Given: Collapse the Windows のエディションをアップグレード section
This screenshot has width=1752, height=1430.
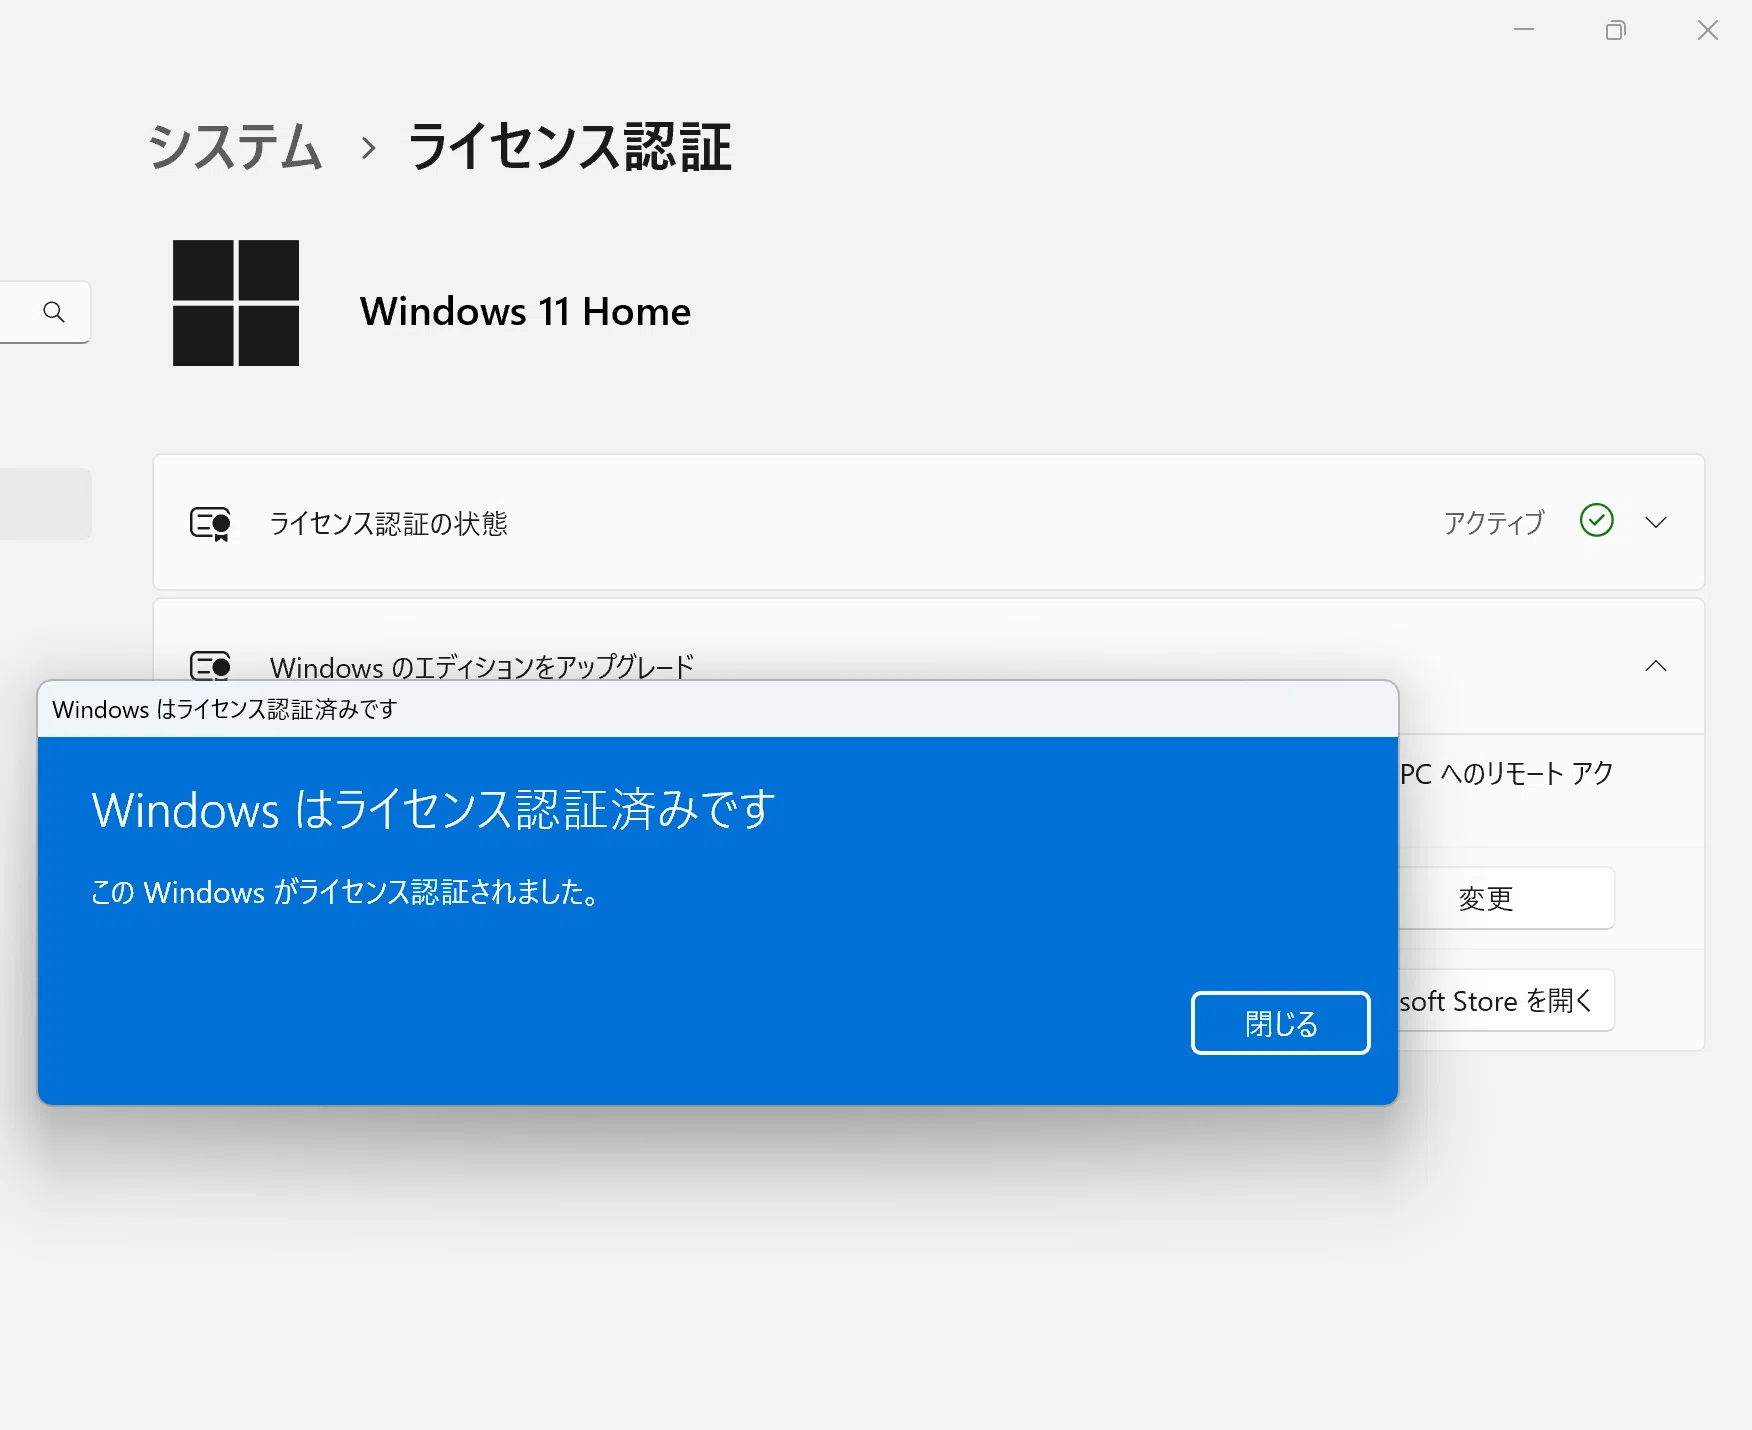Looking at the screenshot, I should pos(1656,666).
